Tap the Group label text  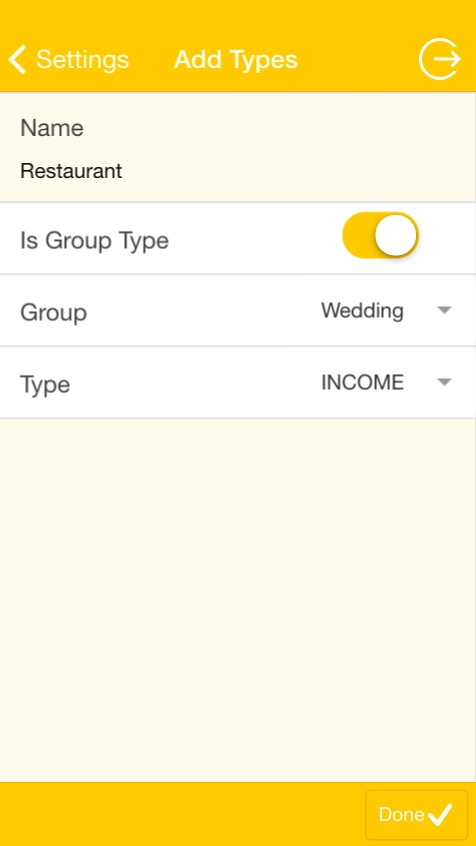click(x=53, y=313)
